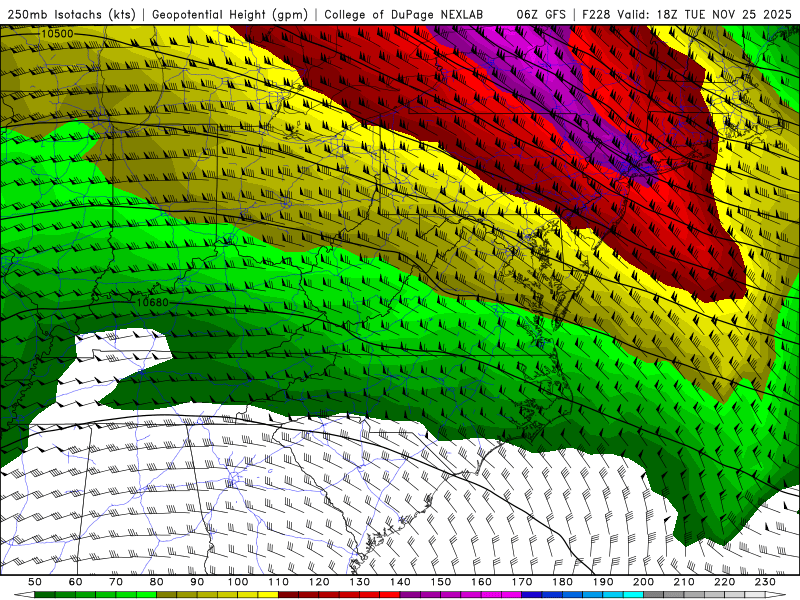Viewport: 800px width, 600px height.
Task: Click the 160 label on the color scale
Action: 481,582
